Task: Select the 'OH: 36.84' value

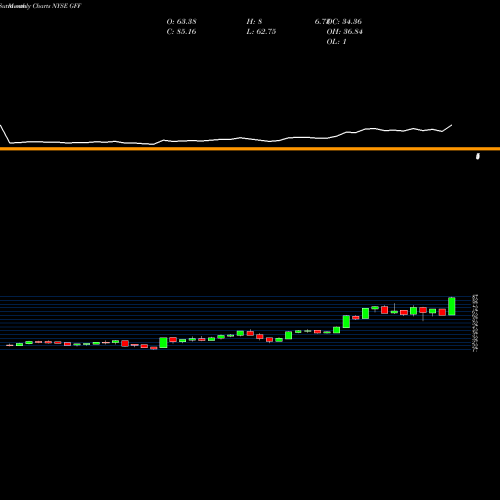Action: point(344,32)
